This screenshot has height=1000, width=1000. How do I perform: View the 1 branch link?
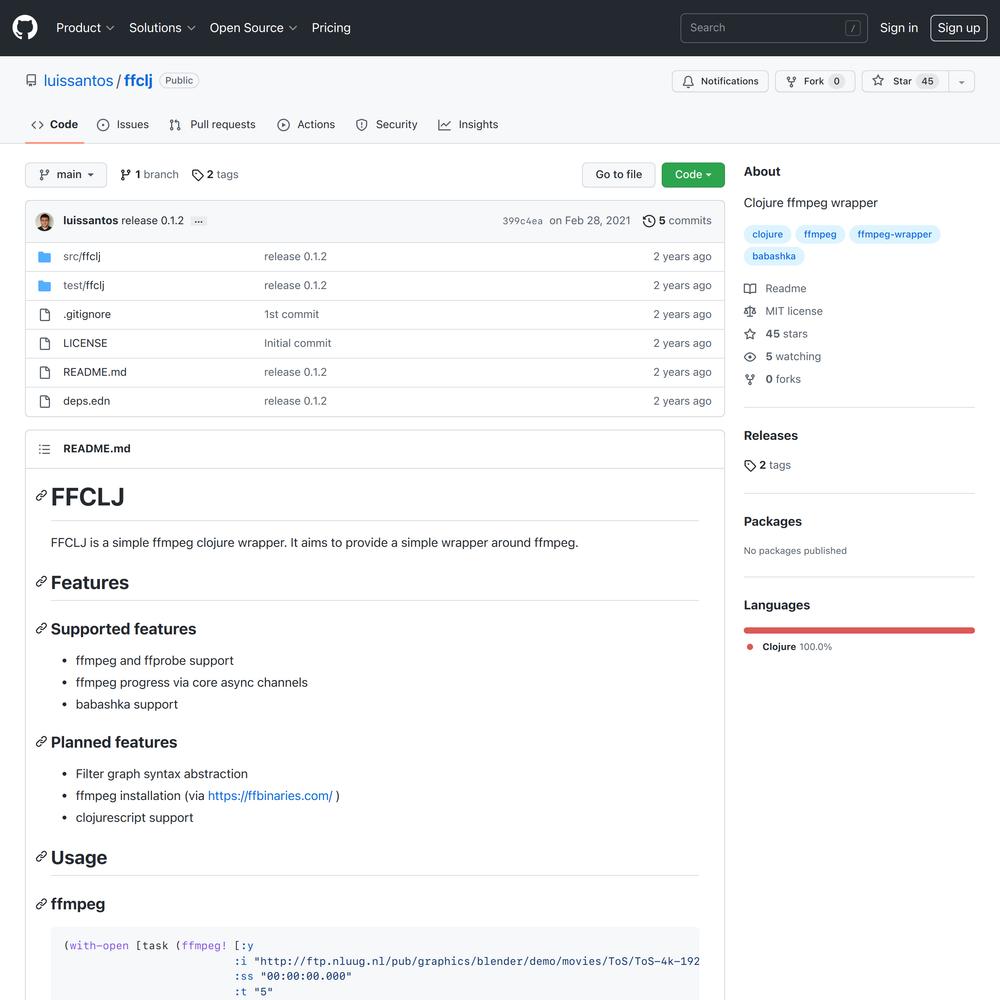[149, 174]
